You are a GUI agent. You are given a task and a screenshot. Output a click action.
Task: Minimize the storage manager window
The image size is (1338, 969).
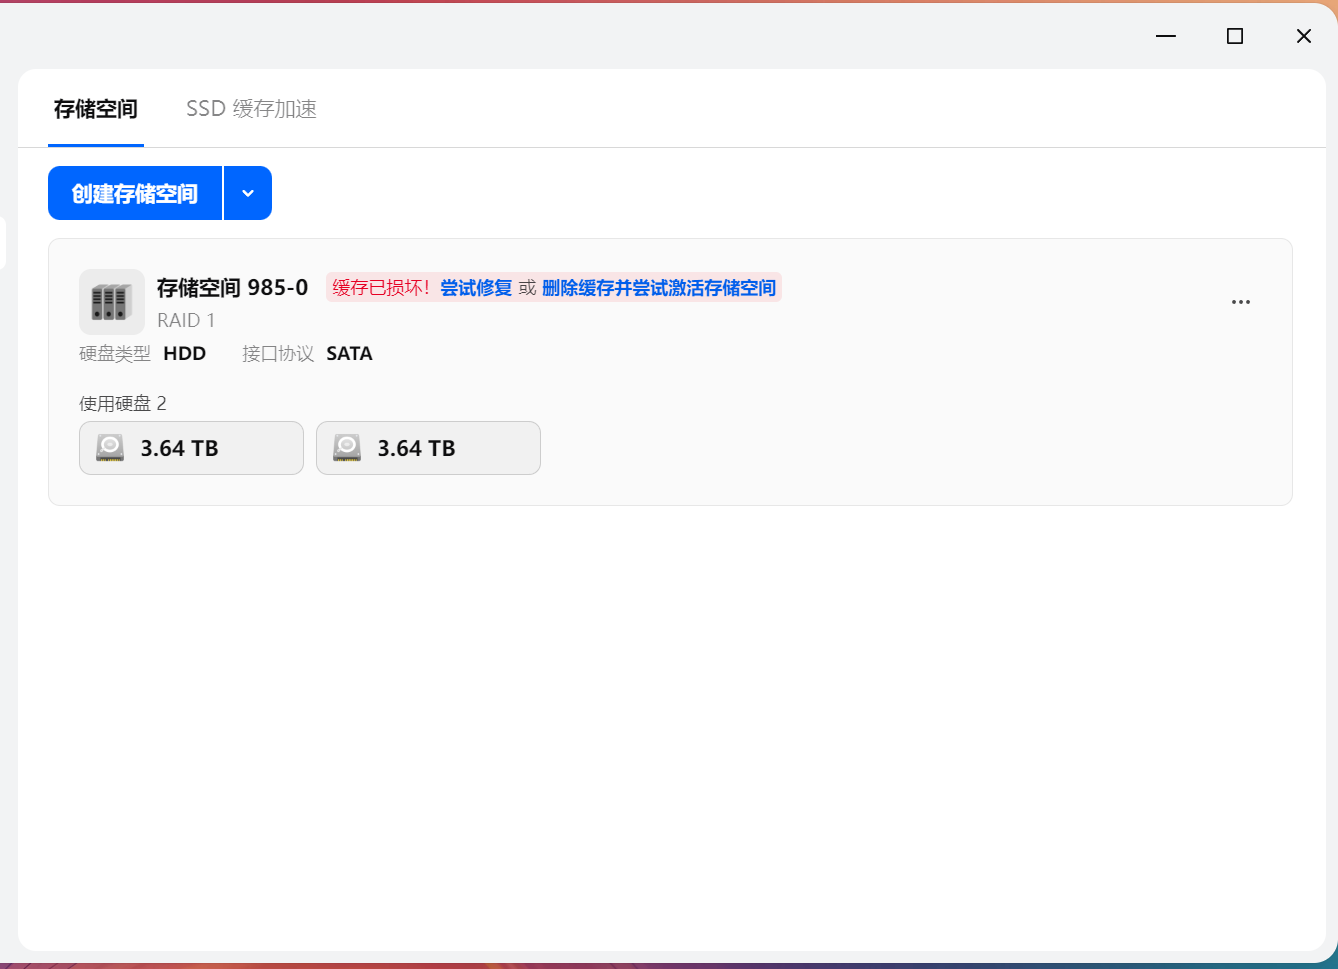pyautogui.click(x=1166, y=36)
